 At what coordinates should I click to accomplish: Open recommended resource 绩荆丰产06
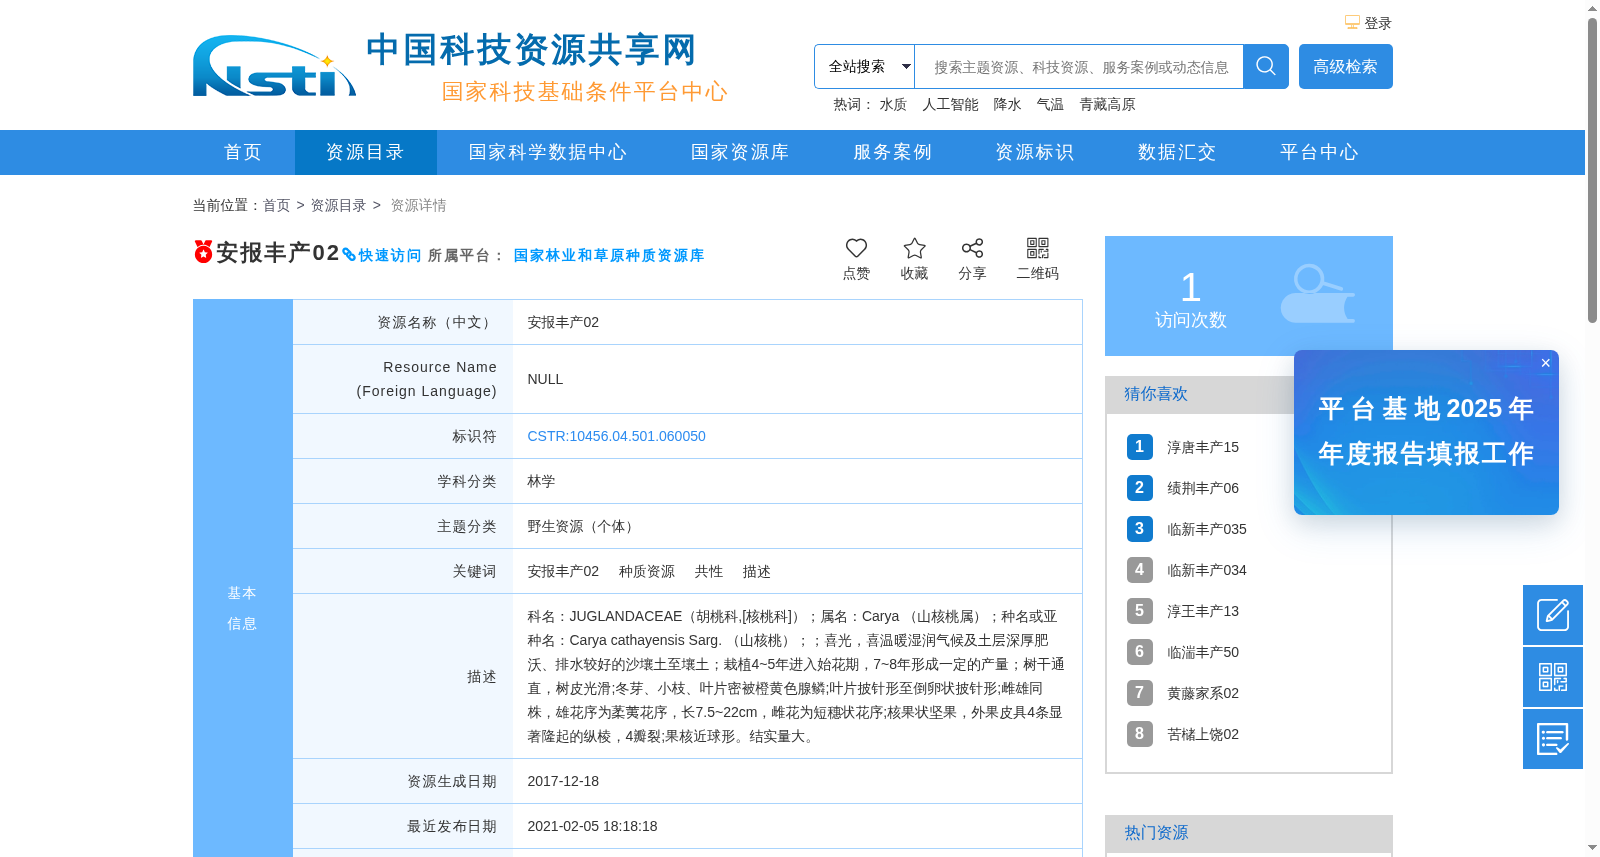click(1203, 488)
